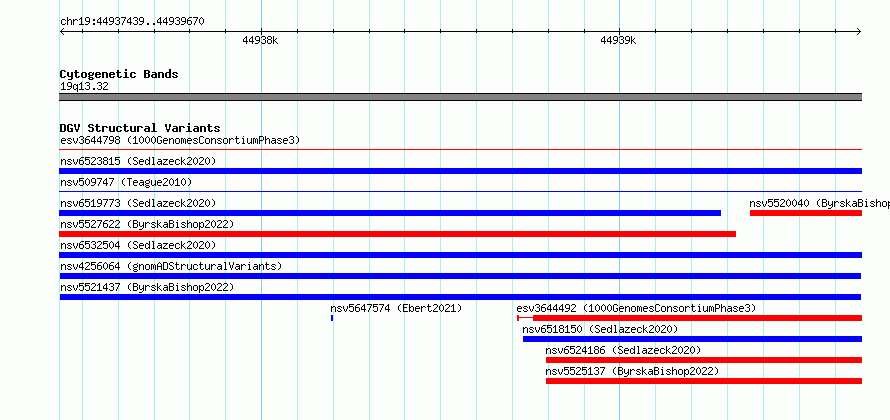Click the ruler's left arrowhead
The height and width of the screenshot is (420, 890).
62,32
